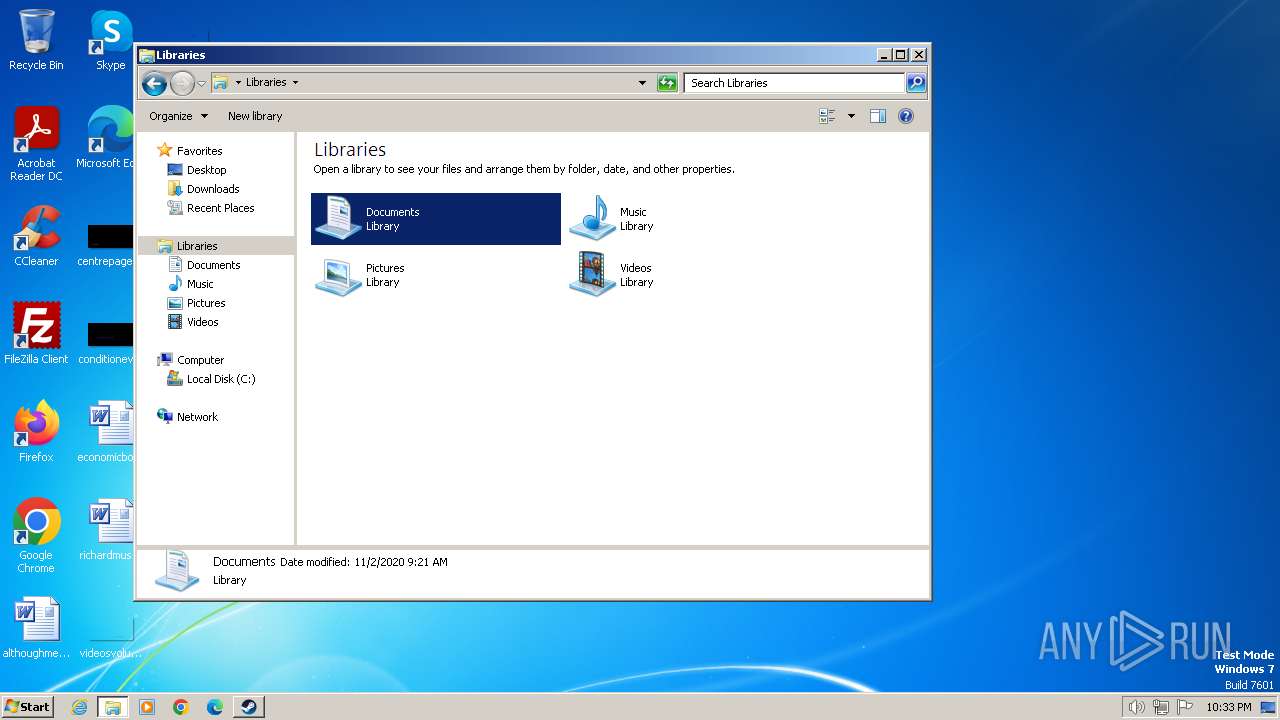This screenshot has width=1280, height=720.
Task: Click the volume speaker tray icon
Action: [x=1136, y=707]
